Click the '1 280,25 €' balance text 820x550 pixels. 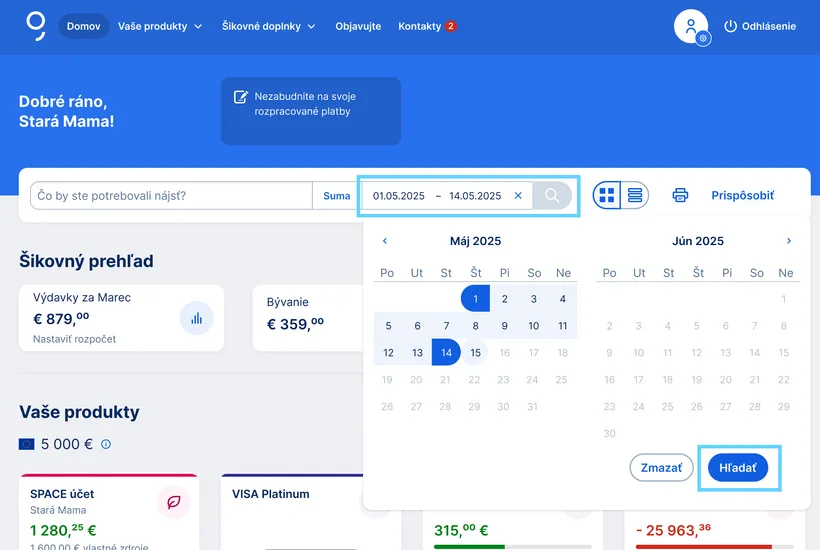coord(63,530)
